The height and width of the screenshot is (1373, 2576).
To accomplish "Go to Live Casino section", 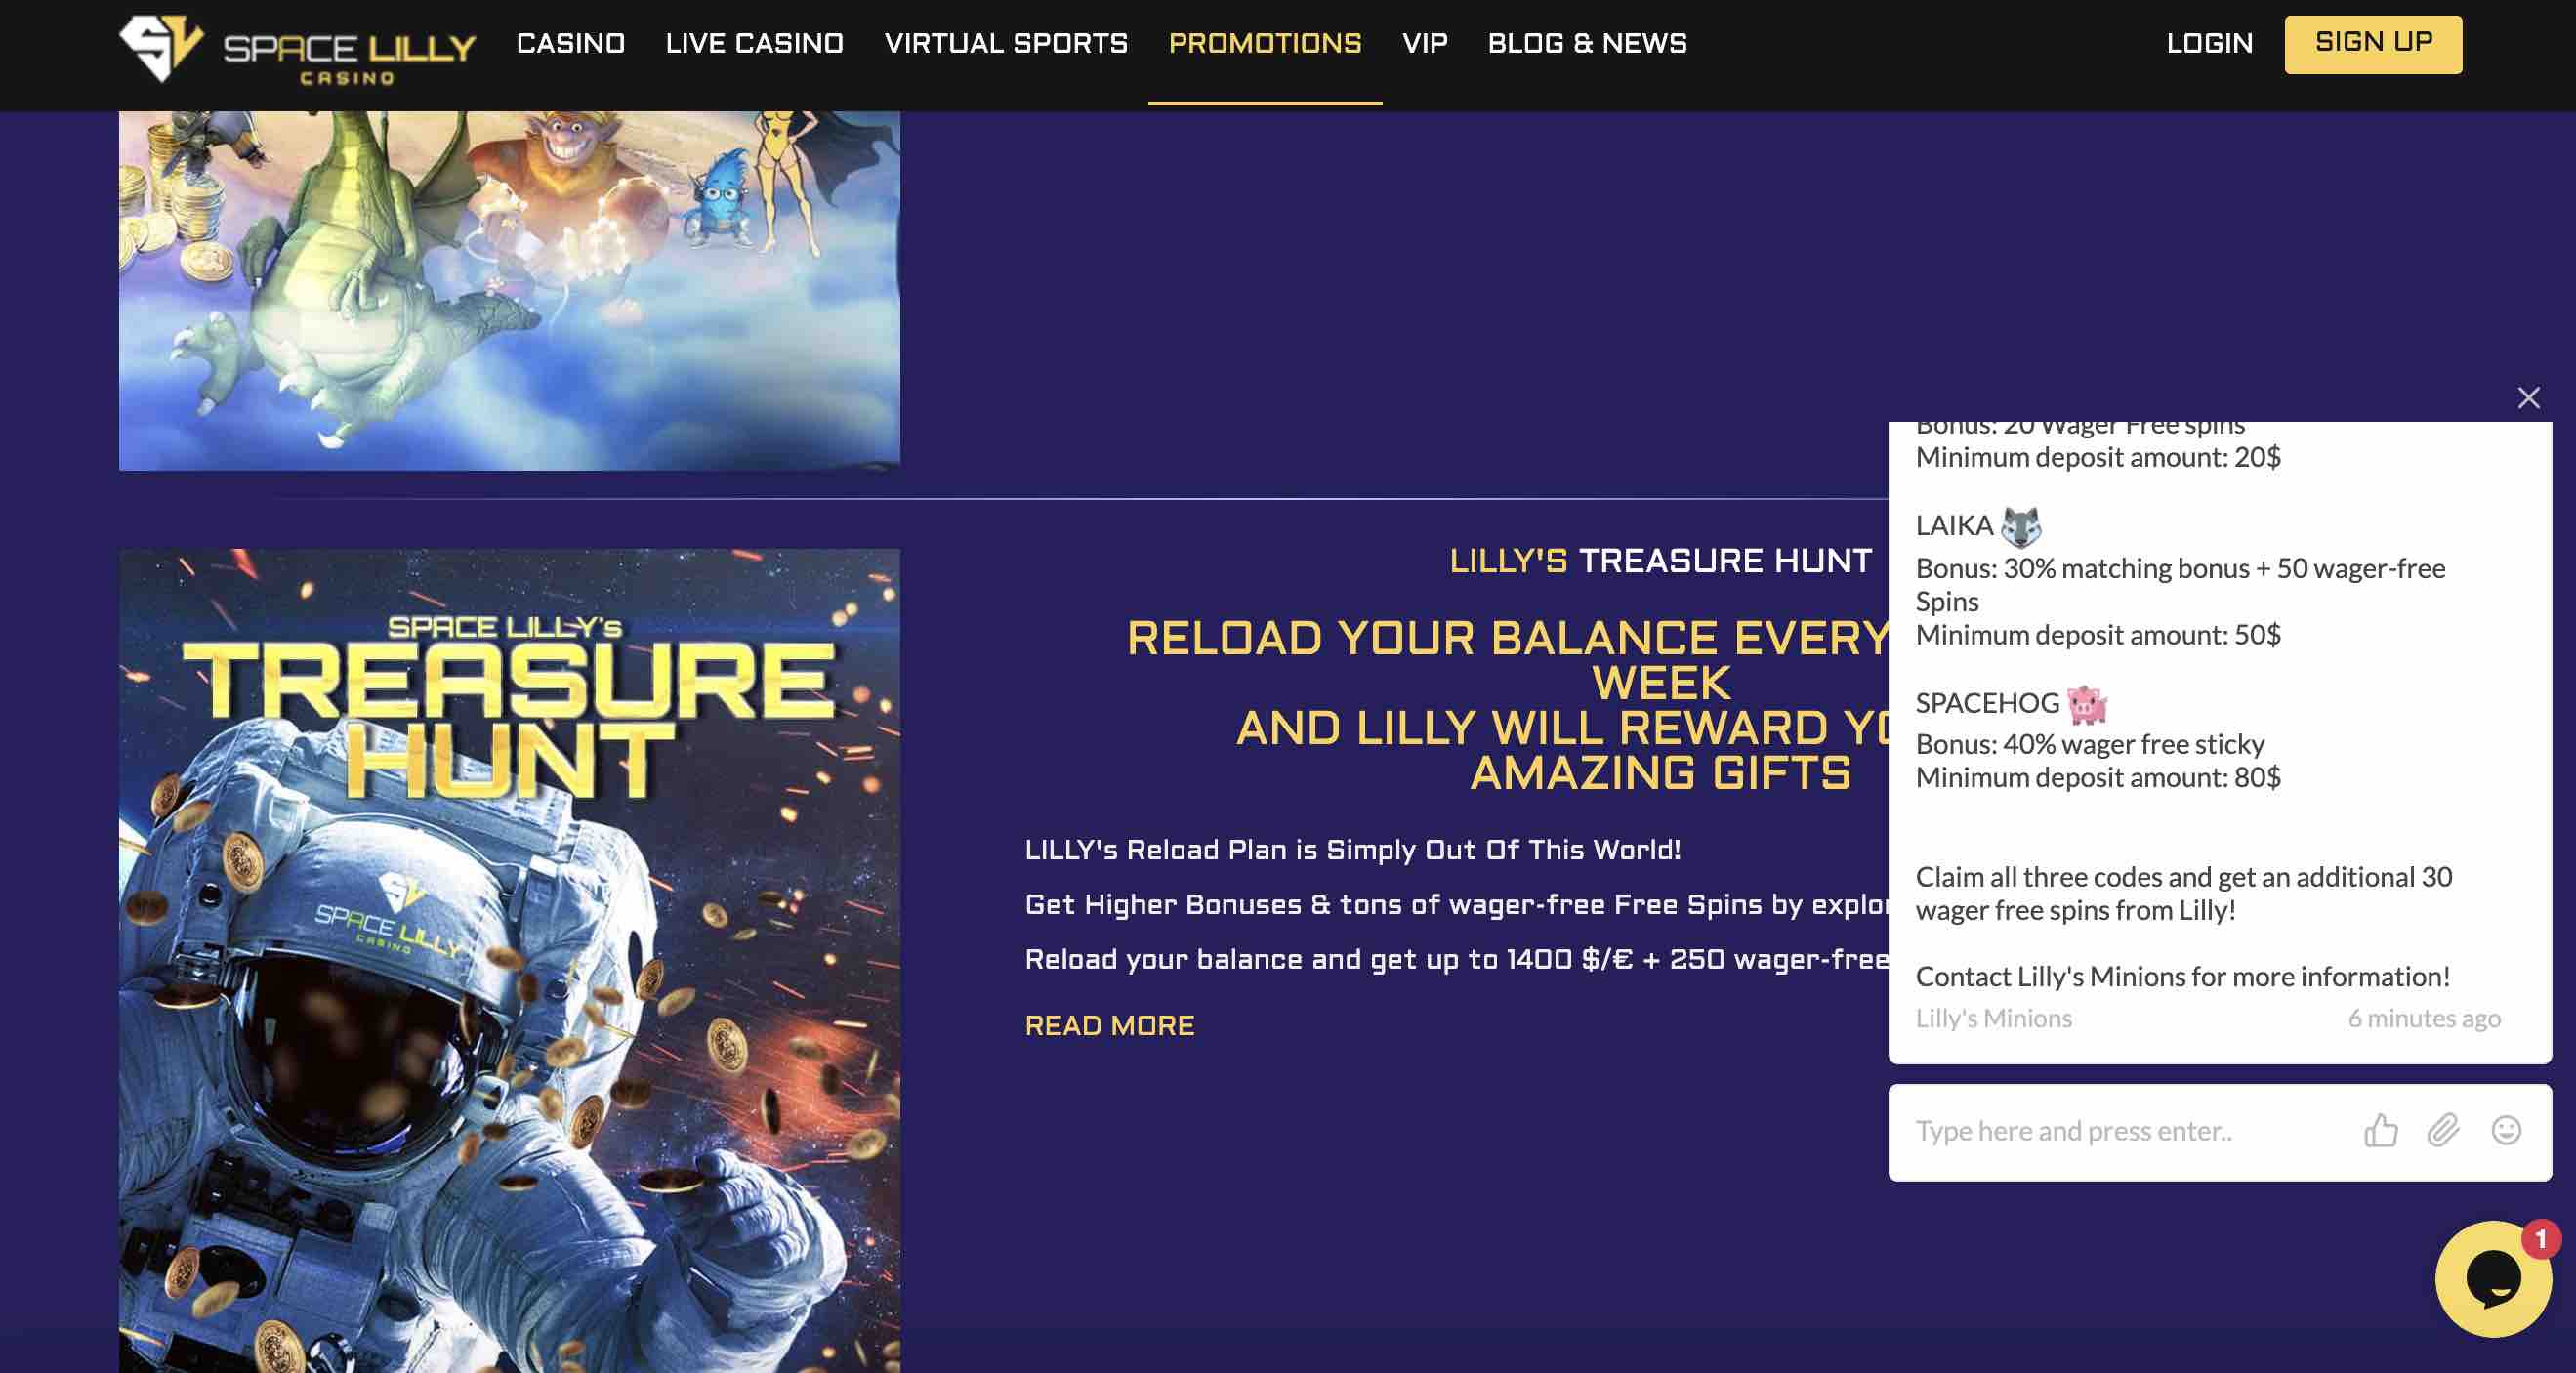I will [754, 44].
